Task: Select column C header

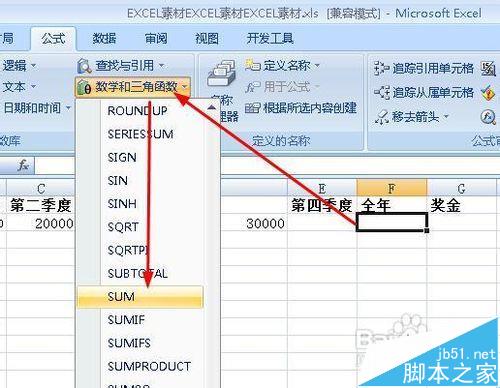Action: pos(41,188)
